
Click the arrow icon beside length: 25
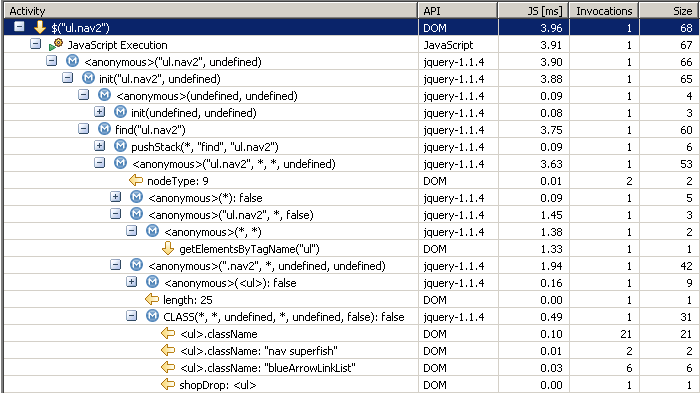pos(152,299)
